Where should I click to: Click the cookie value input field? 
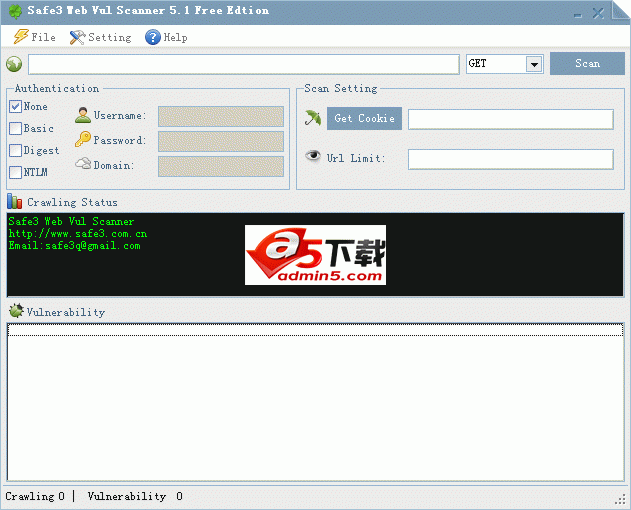[x=511, y=119]
